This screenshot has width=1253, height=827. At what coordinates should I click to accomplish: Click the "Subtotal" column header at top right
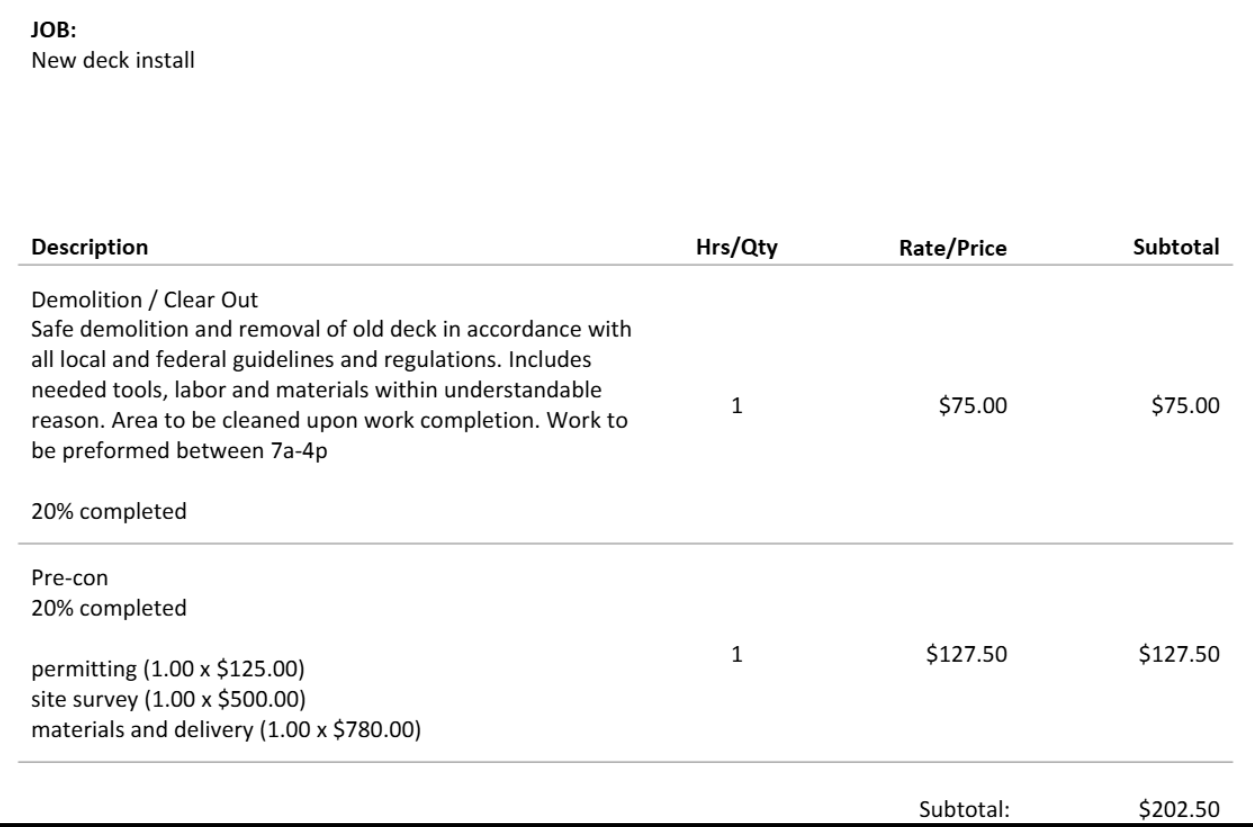point(1176,247)
